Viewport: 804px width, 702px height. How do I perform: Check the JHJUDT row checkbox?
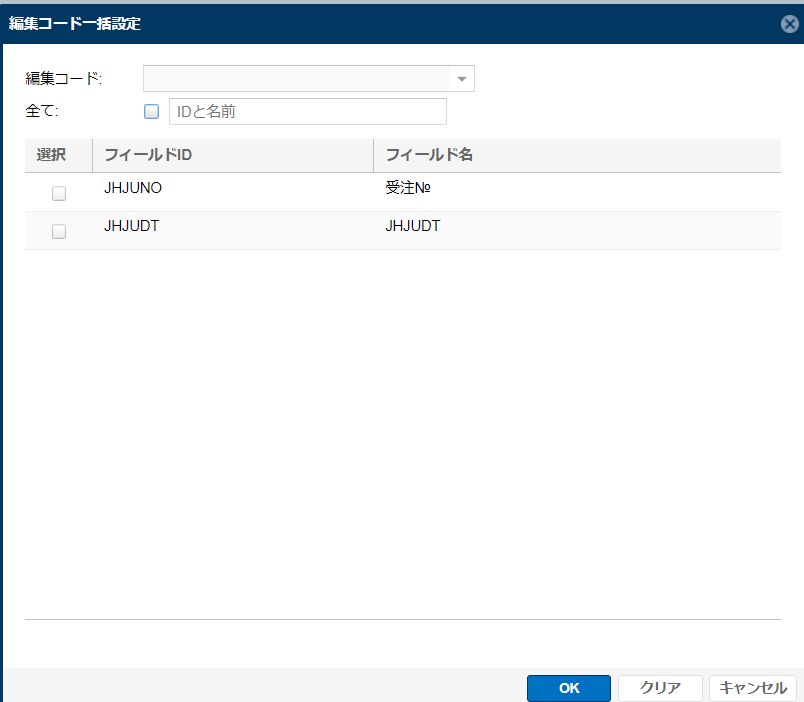click(59, 231)
